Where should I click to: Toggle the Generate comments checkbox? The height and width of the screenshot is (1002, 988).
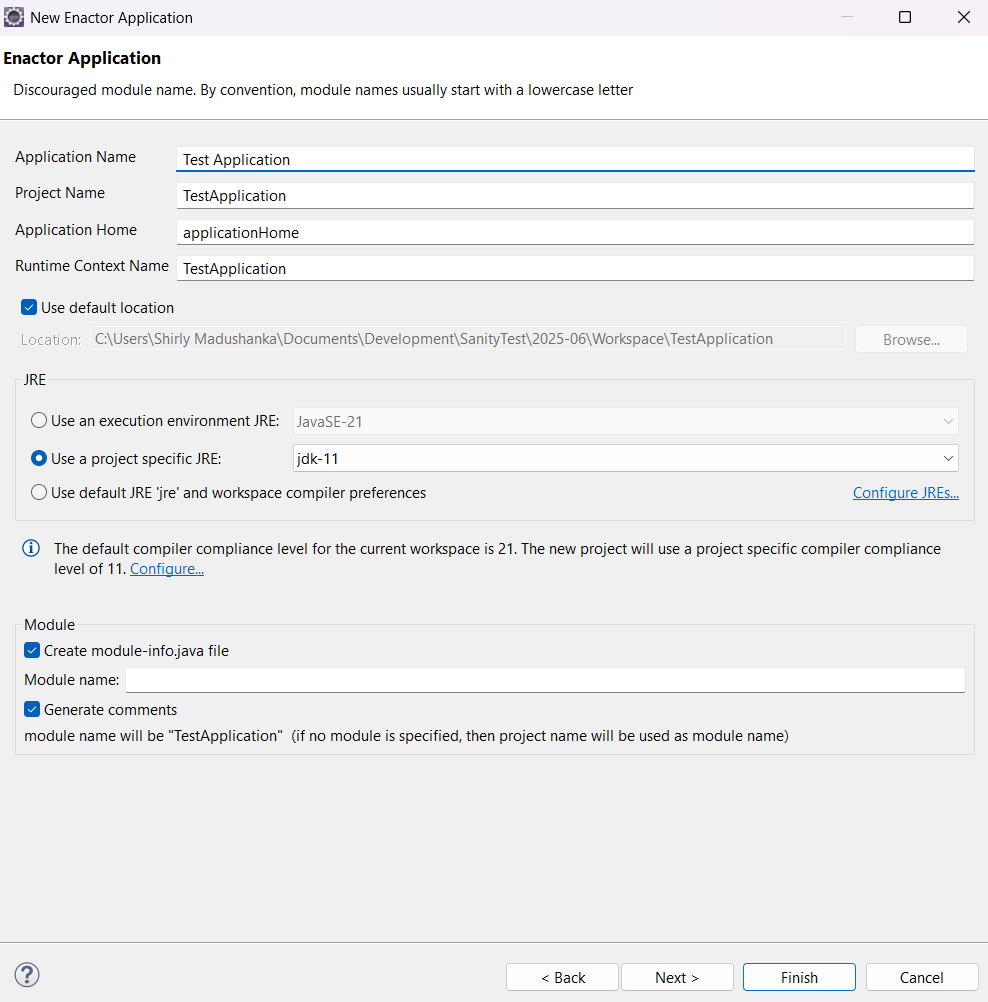[32, 709]
